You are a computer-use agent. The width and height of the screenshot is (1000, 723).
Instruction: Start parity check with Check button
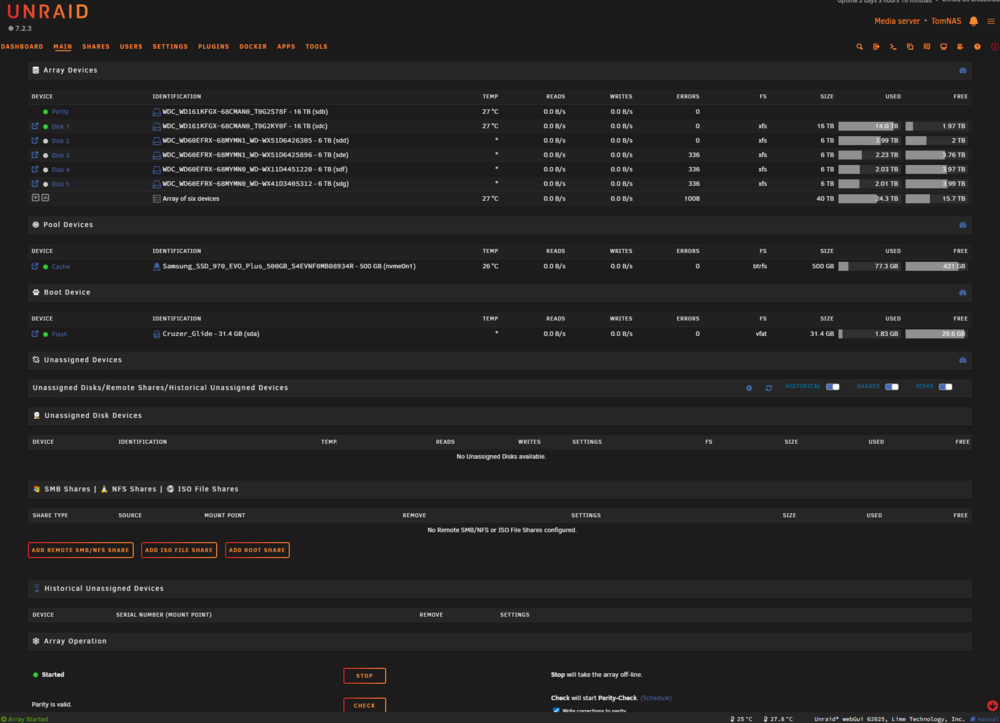click(364, 705)
